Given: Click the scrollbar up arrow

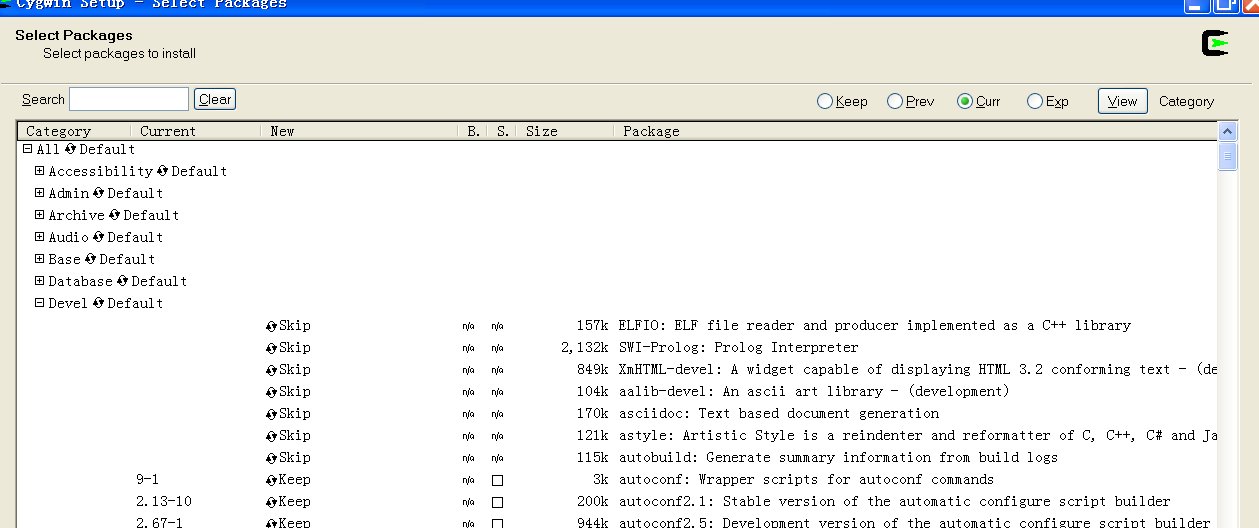Looking at the screenshot, I should pos(1228,132).
